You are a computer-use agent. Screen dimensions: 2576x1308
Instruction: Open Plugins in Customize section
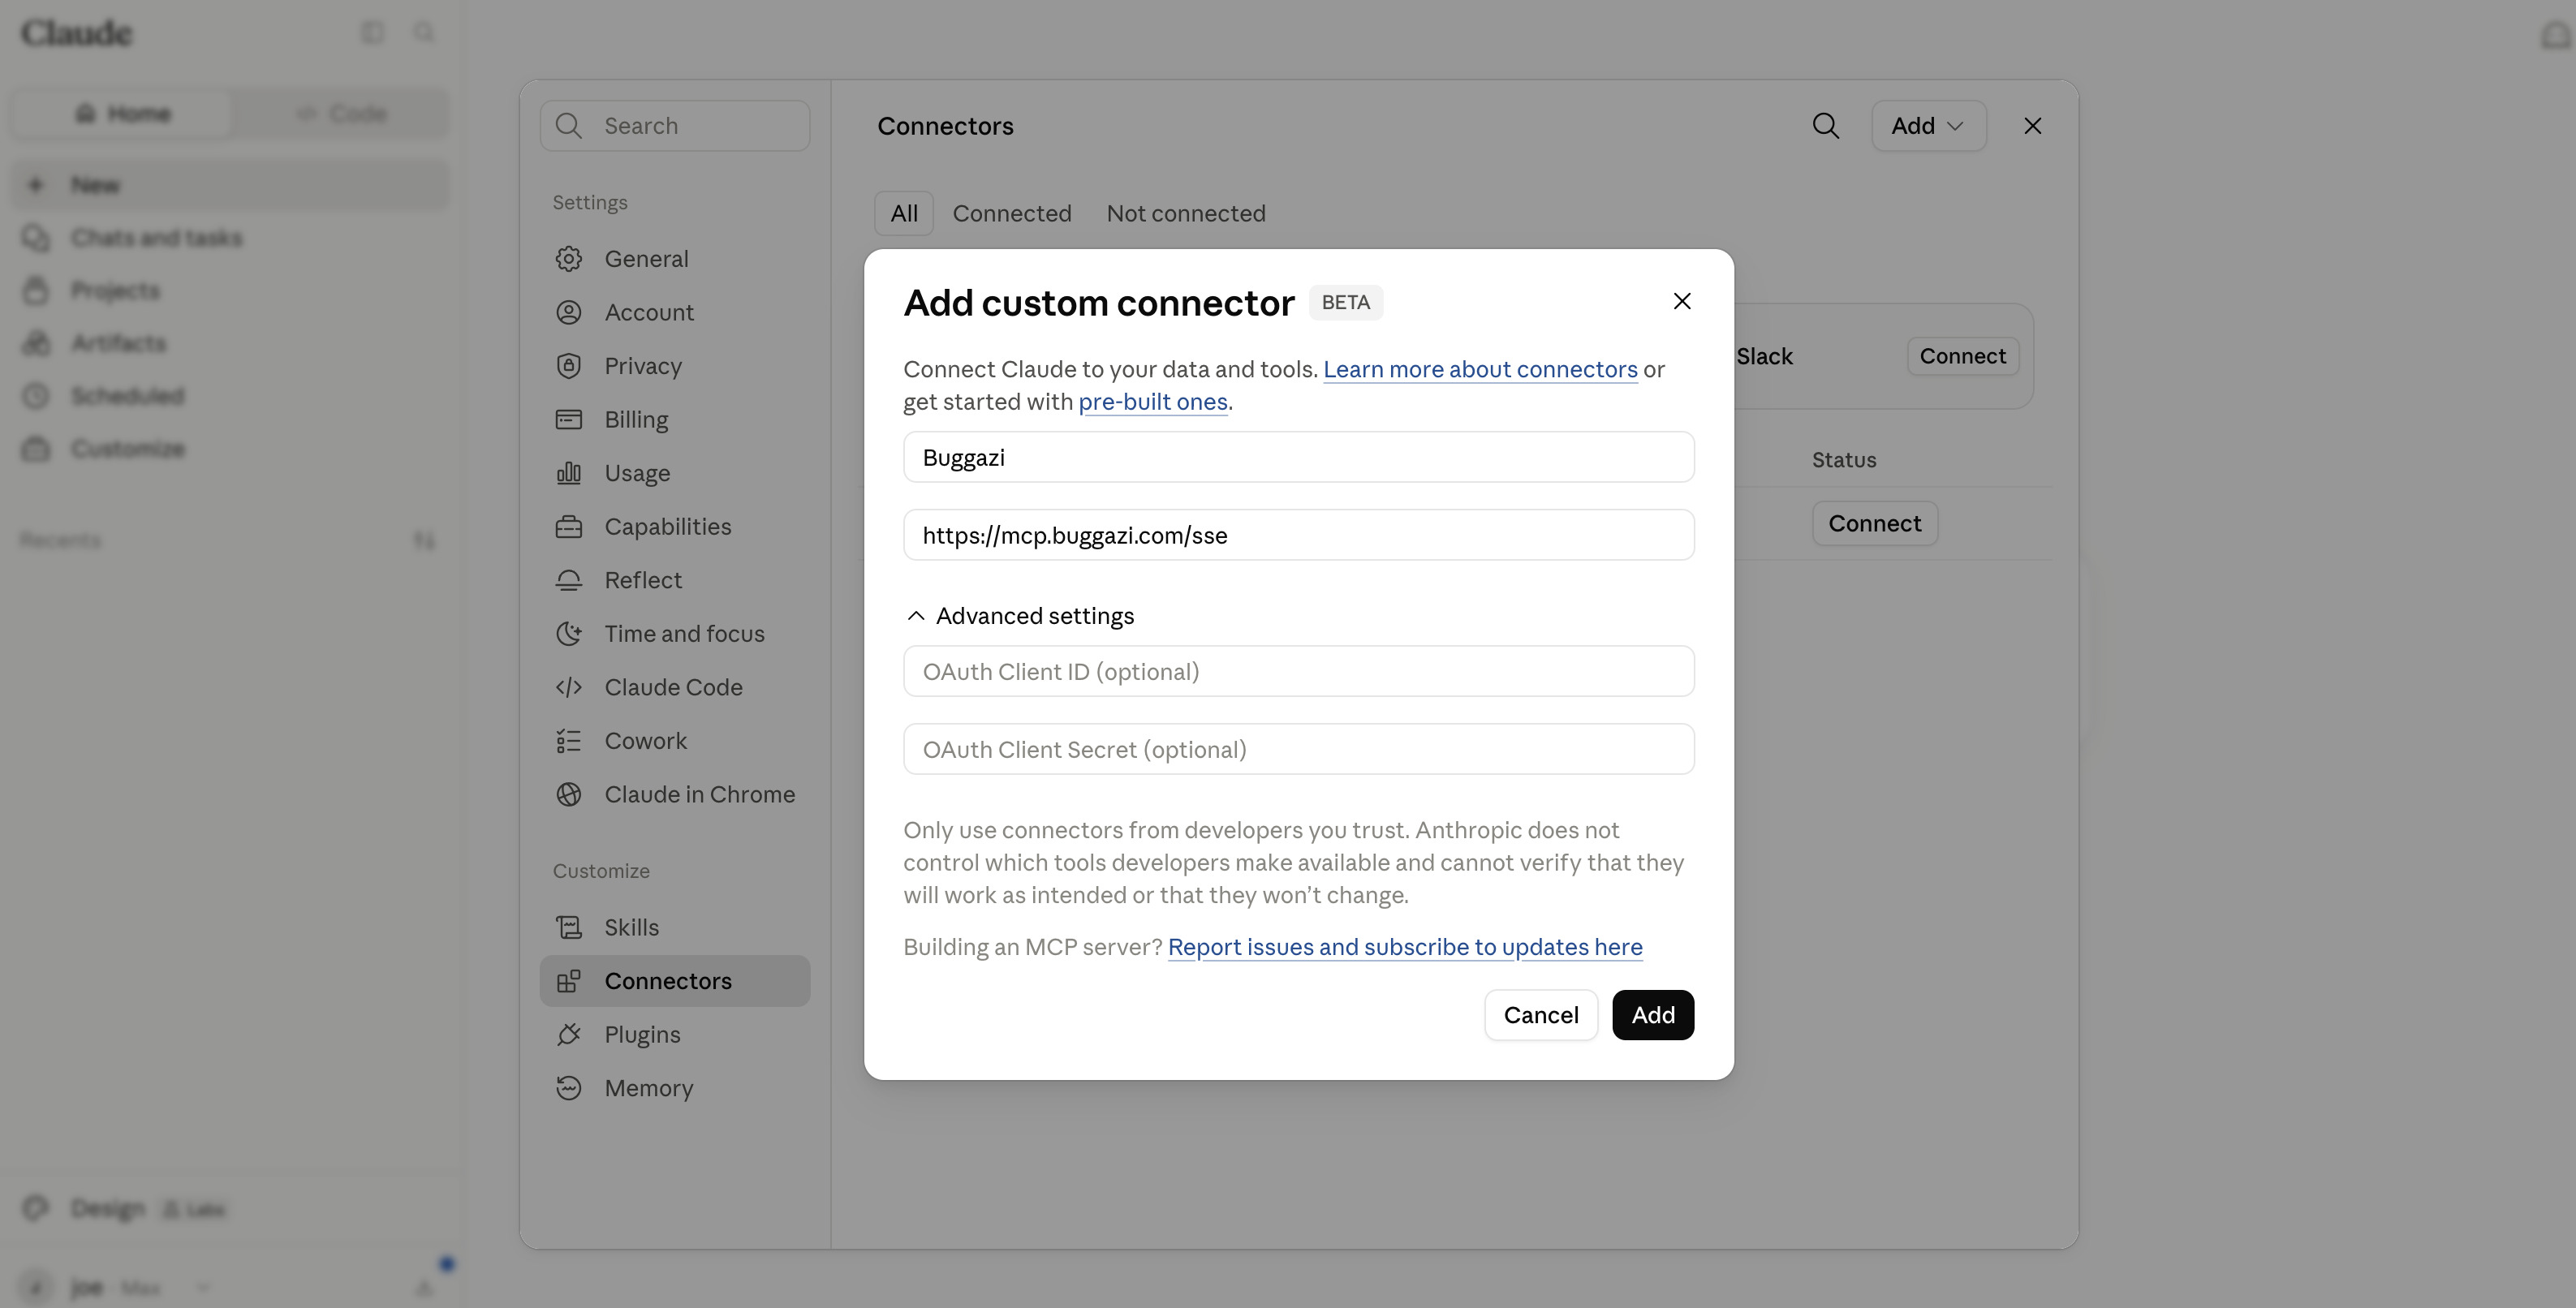pos(675,1034)
